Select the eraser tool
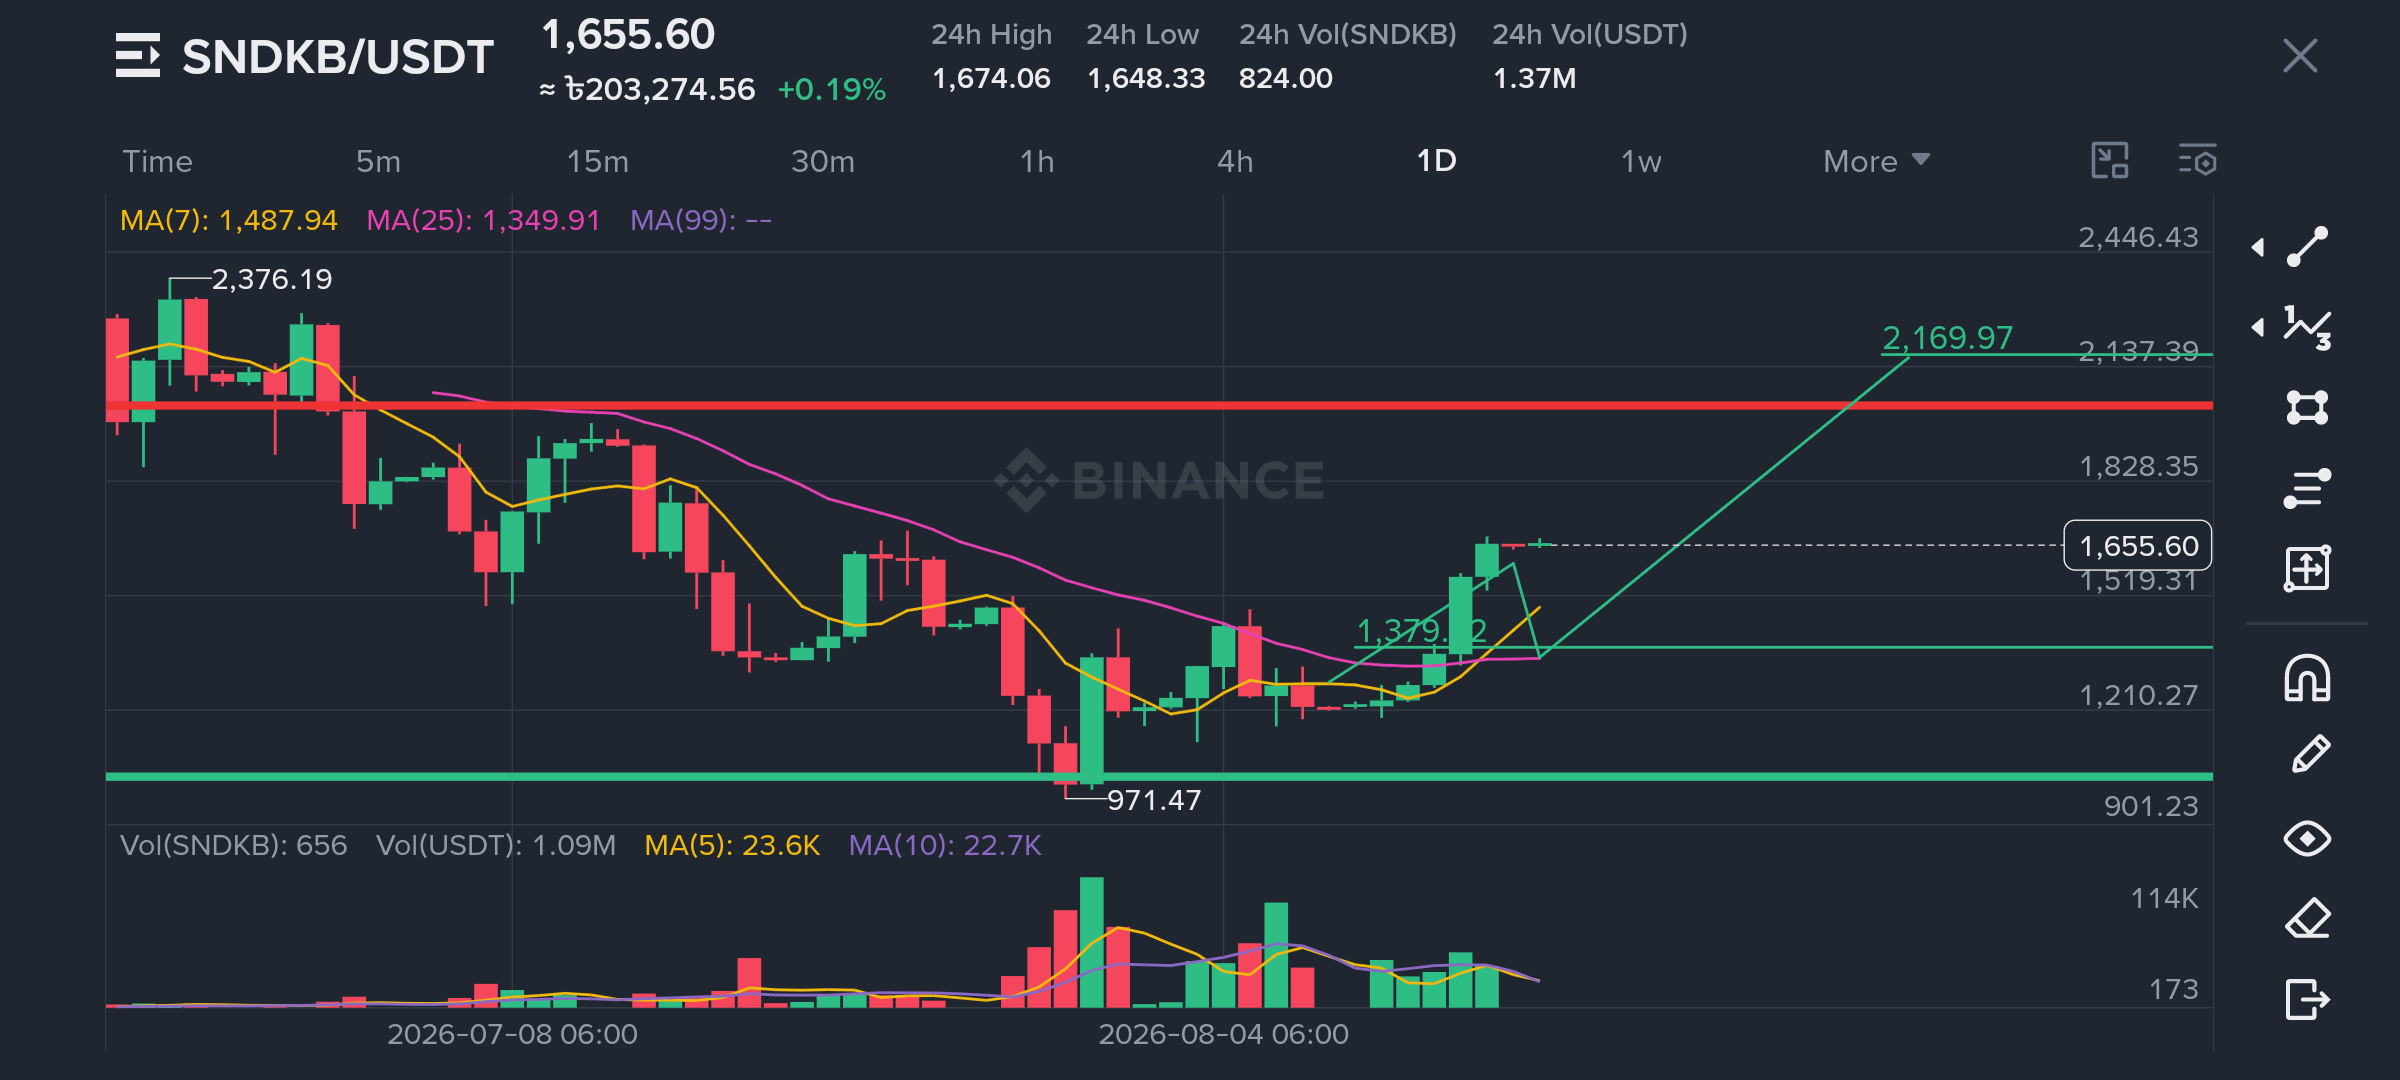This screenshot has height=1080, width=2400. [x=2307, y=918]
